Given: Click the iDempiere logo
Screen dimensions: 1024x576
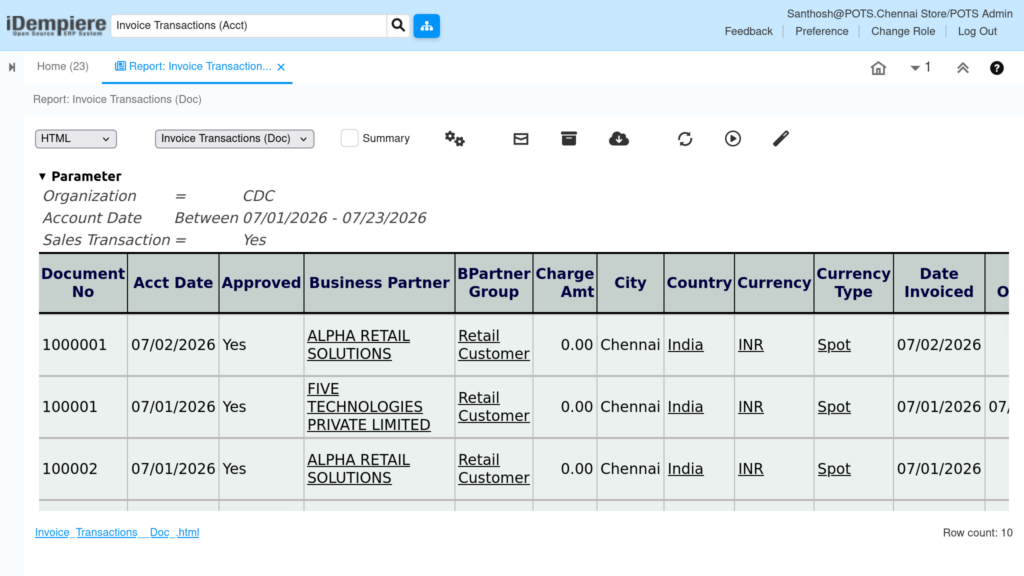Looking at the screenshot, I should 56,25.
